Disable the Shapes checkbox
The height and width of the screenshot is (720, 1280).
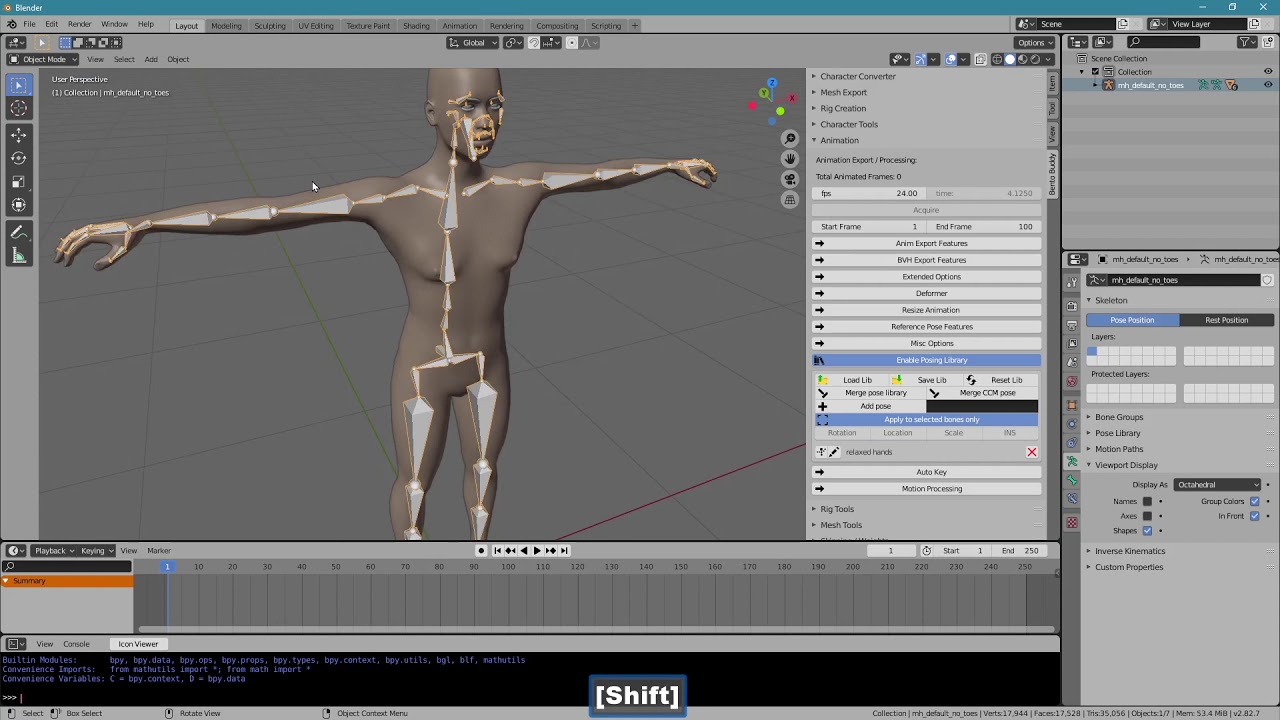[x=1147, y=531]
